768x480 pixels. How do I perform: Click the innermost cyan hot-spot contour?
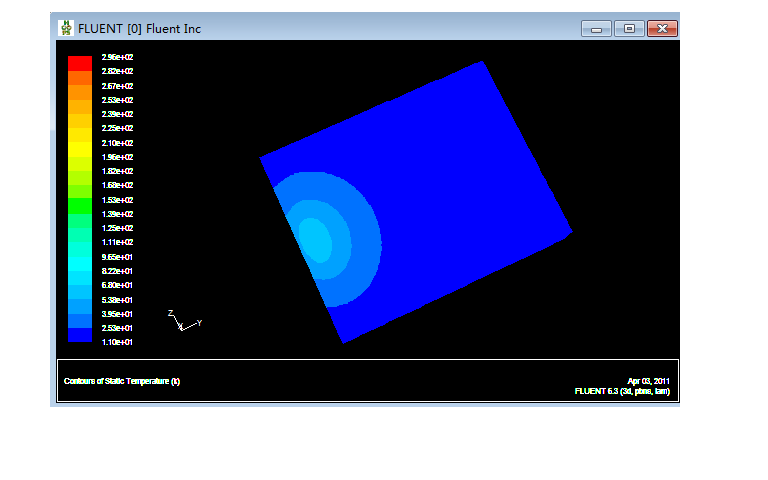tap(315, 239)
